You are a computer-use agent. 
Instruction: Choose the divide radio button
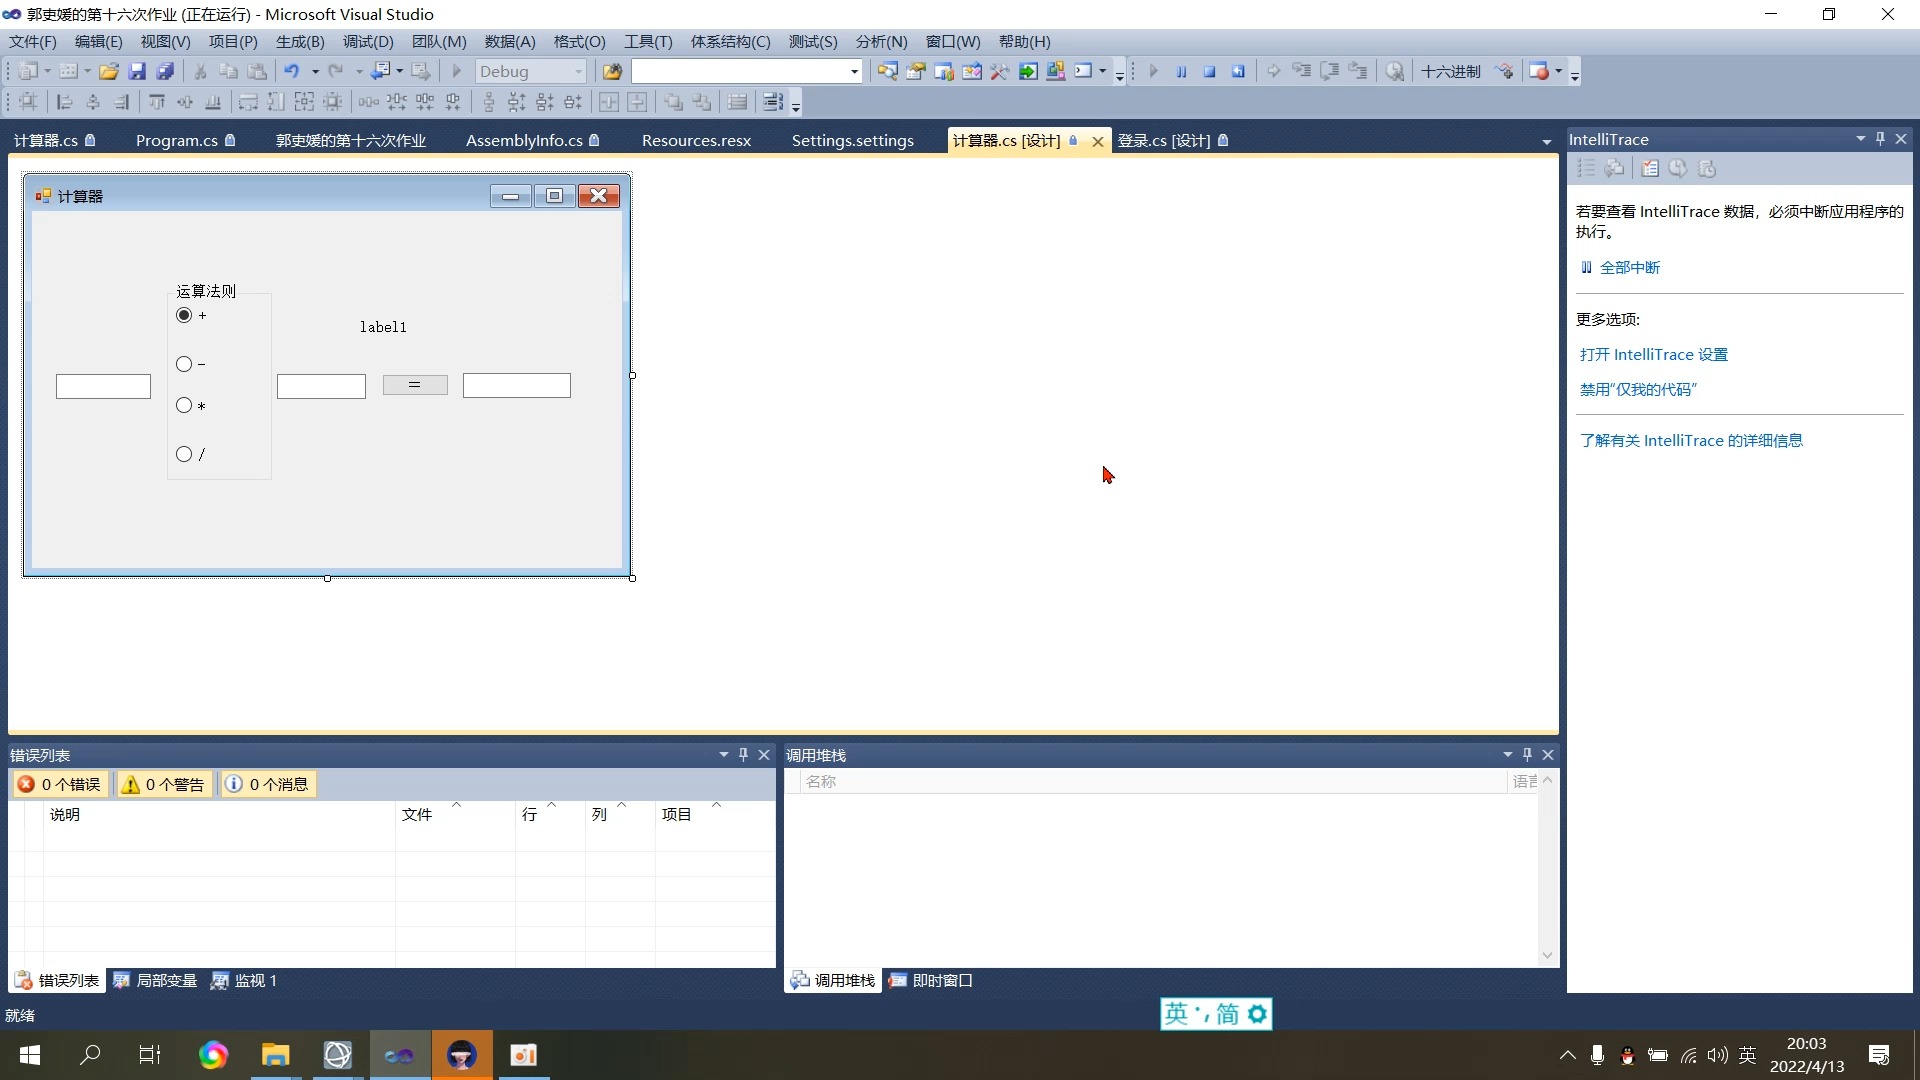pos(184,454)
